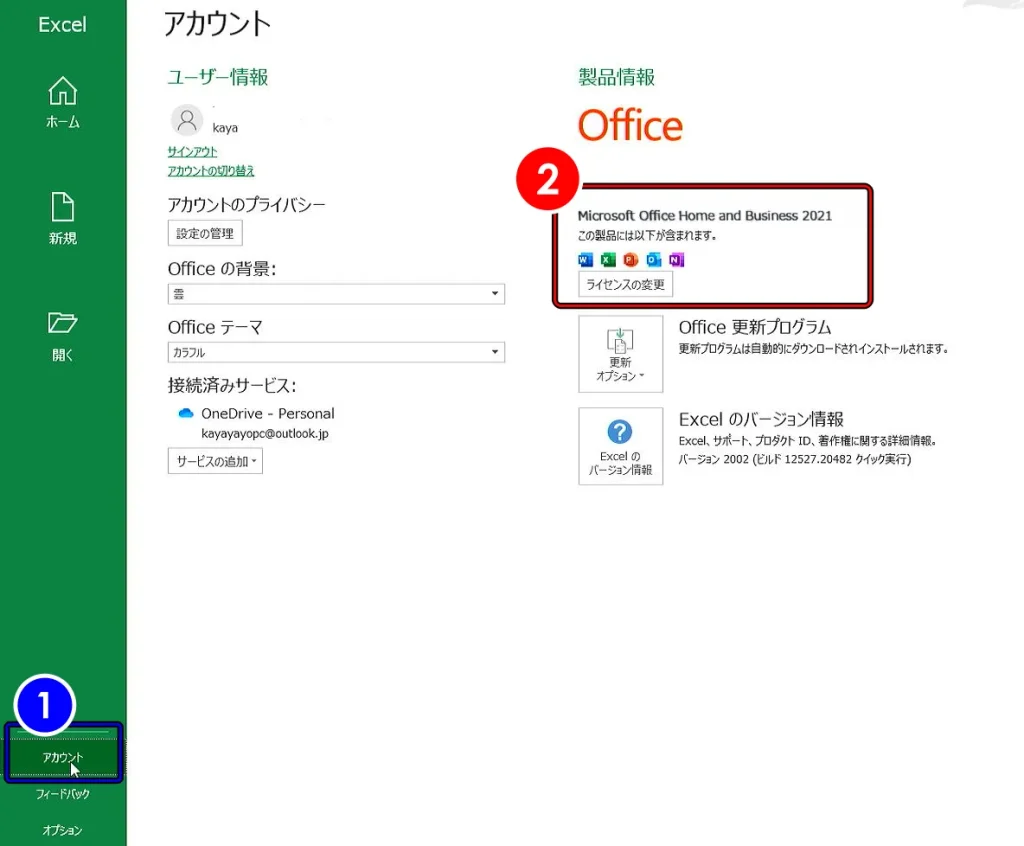Open the New (新規) page
The height and width of the screenshot is (846, 1024).
tap(63, 219)
